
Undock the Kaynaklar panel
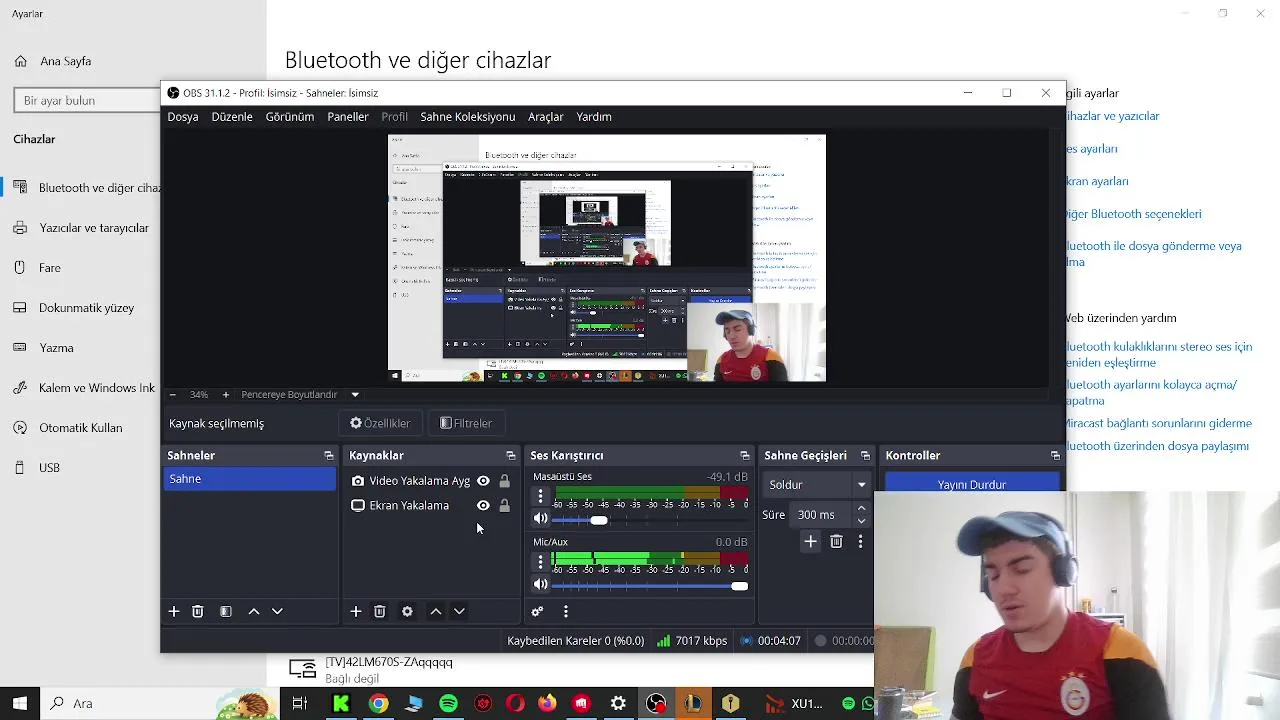[510, 455]
